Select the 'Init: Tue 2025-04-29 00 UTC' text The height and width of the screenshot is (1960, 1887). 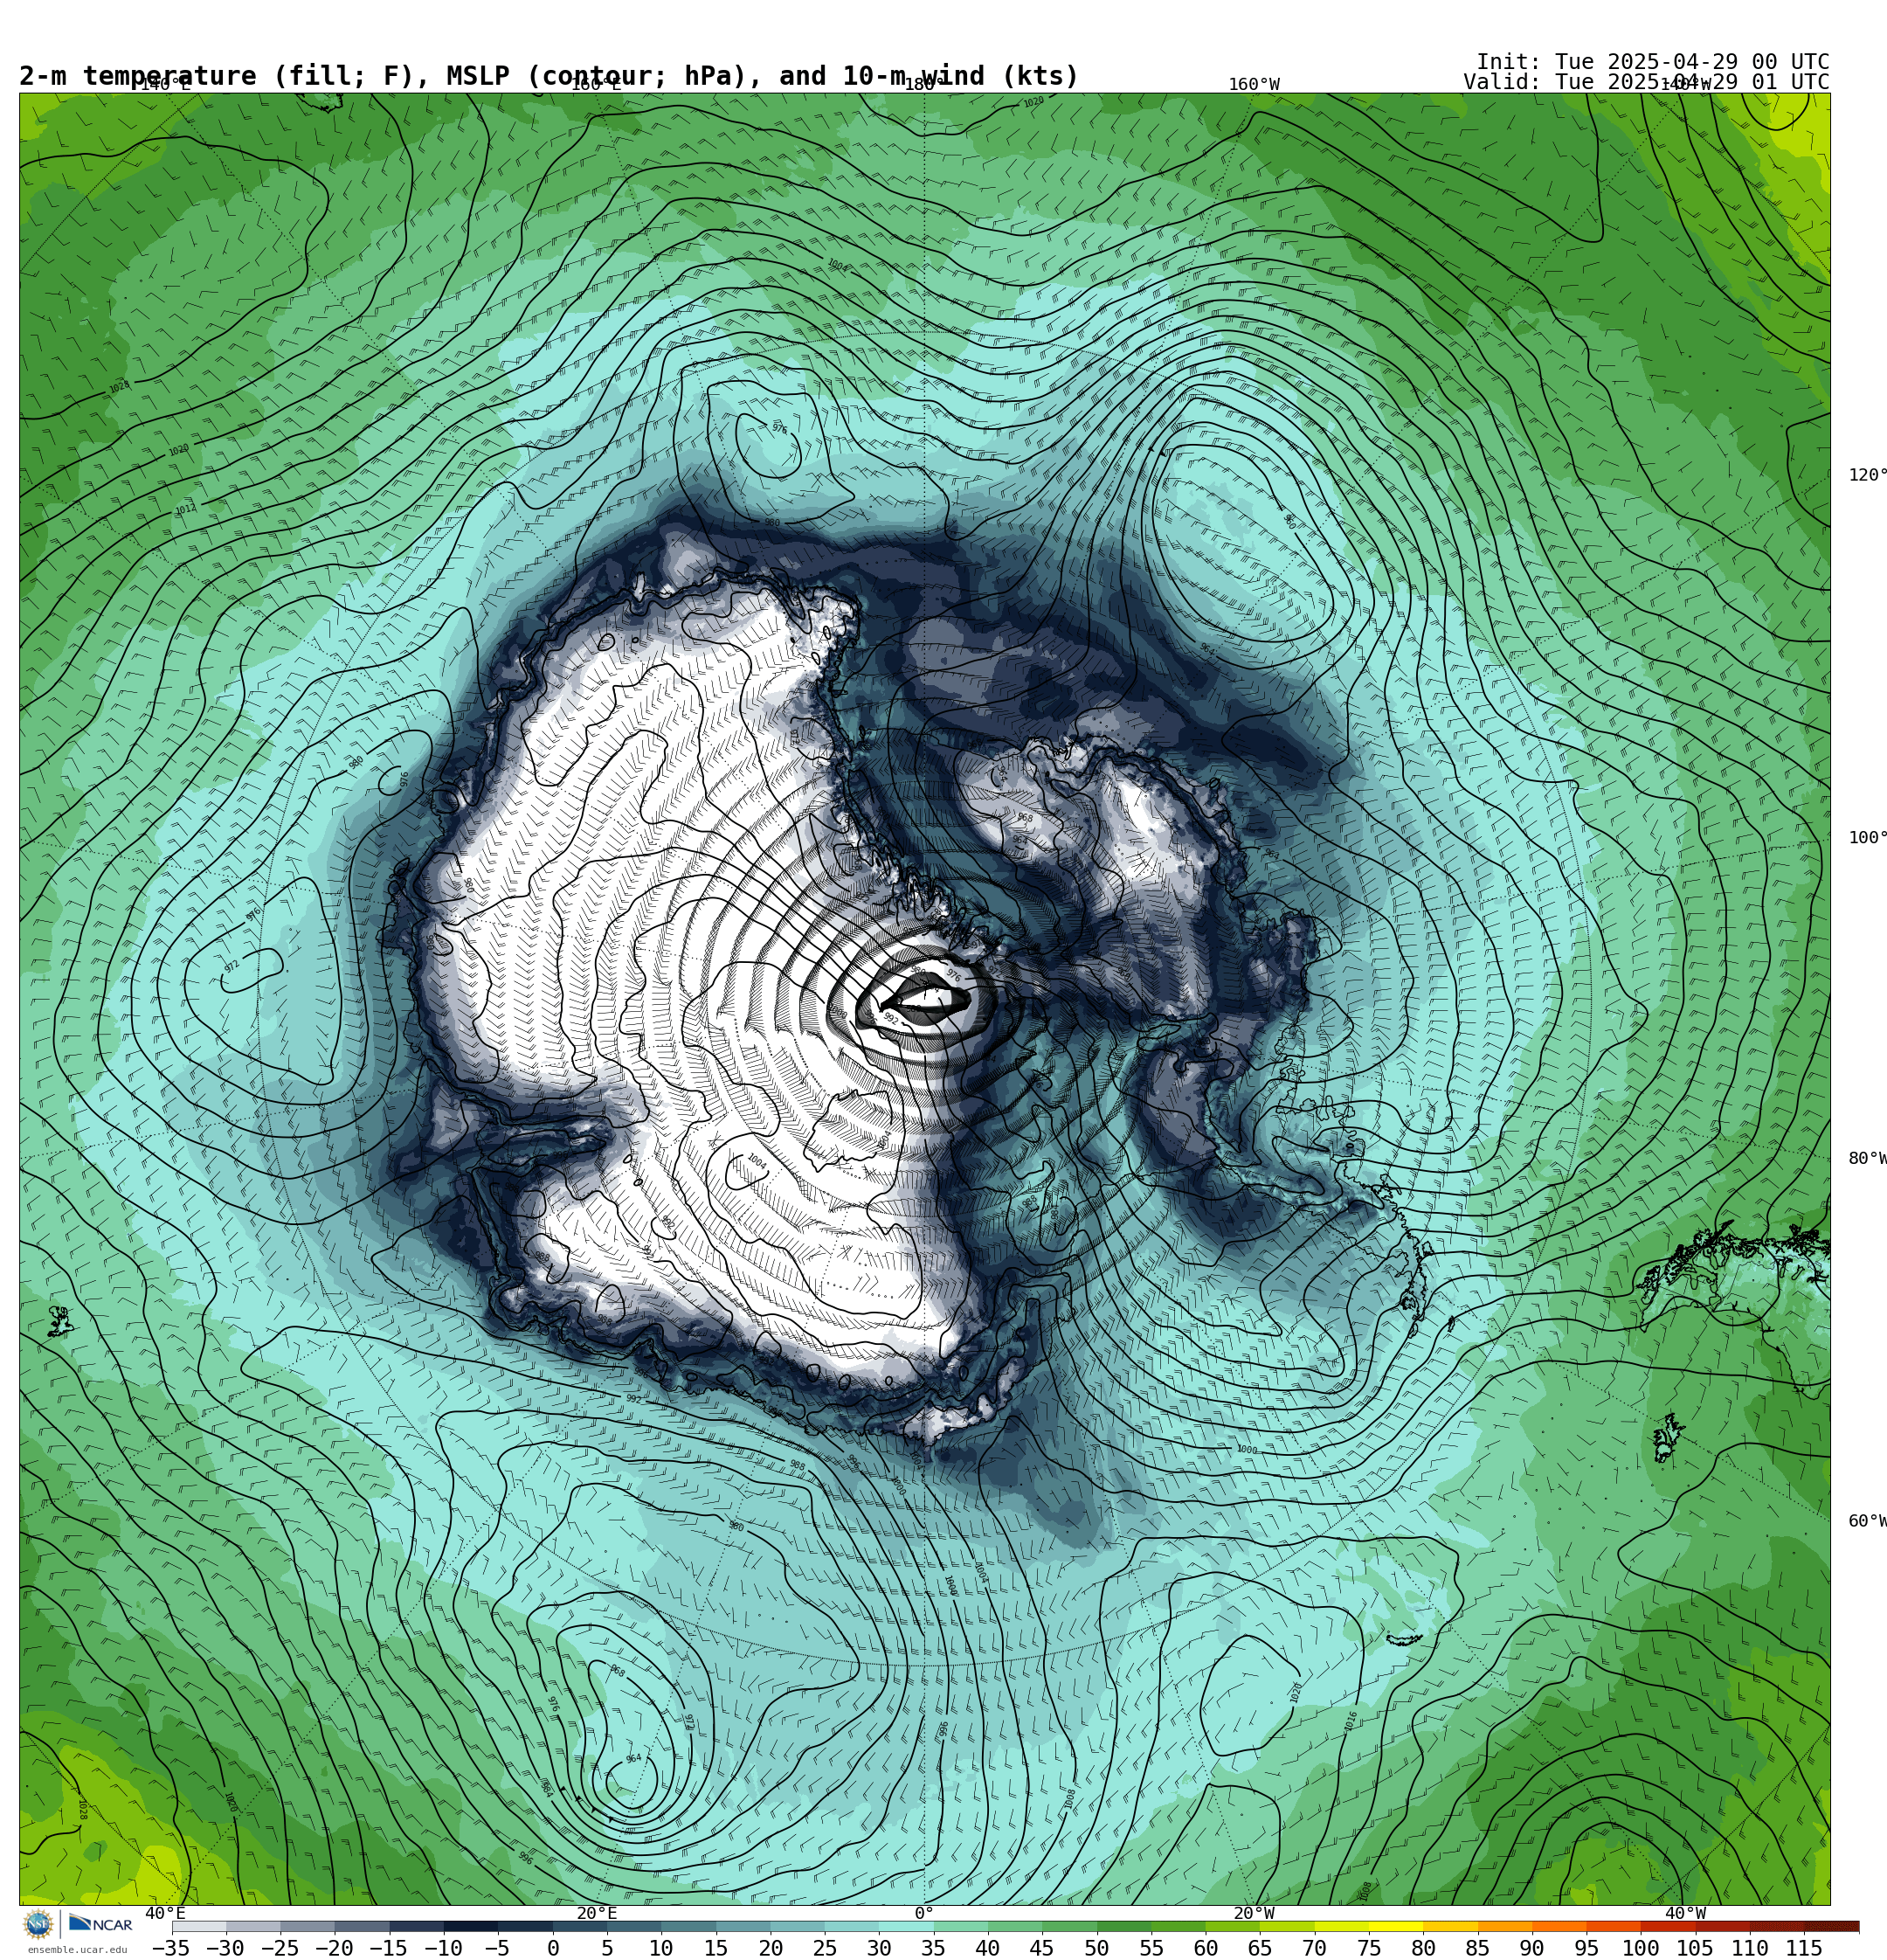tap(1653, 62)
